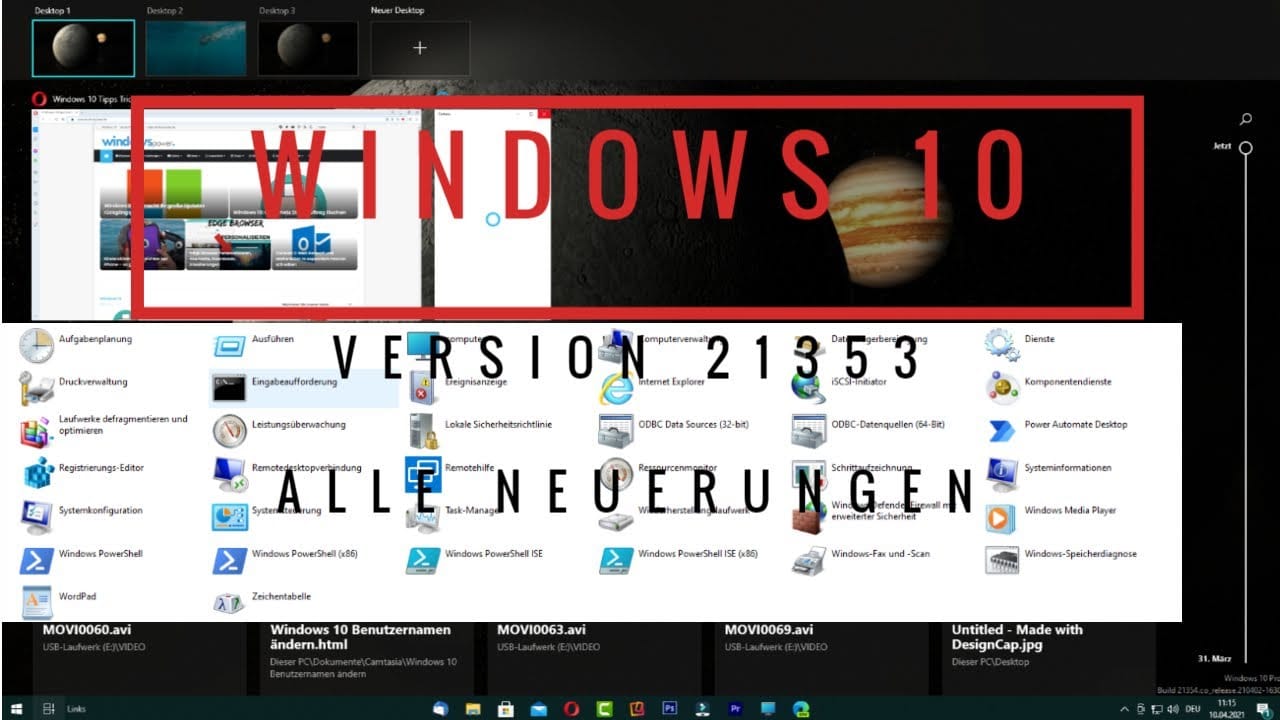Viewport: 1280px width, 720px height.
Task: Open Windows-Speicherdiagnose
Action: click(1061, 558)
